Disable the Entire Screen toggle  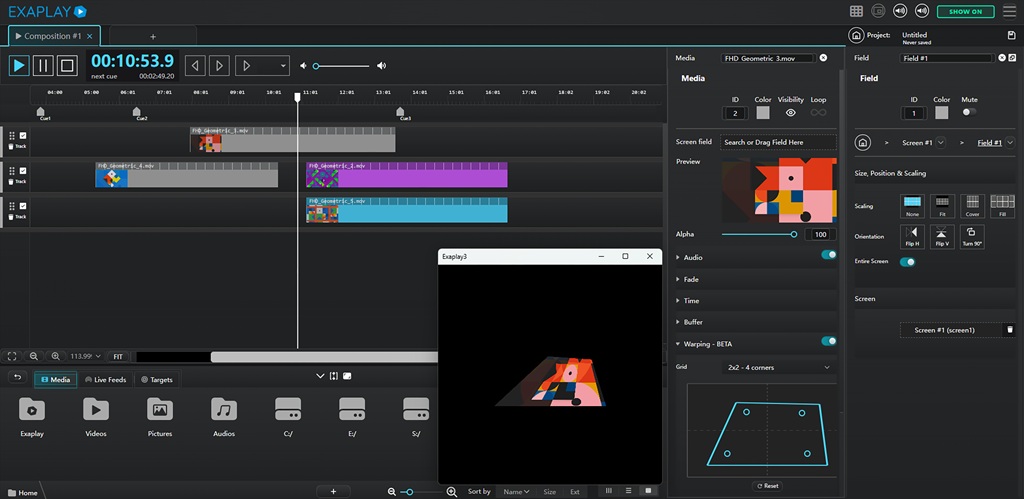(x=908, y=262)
